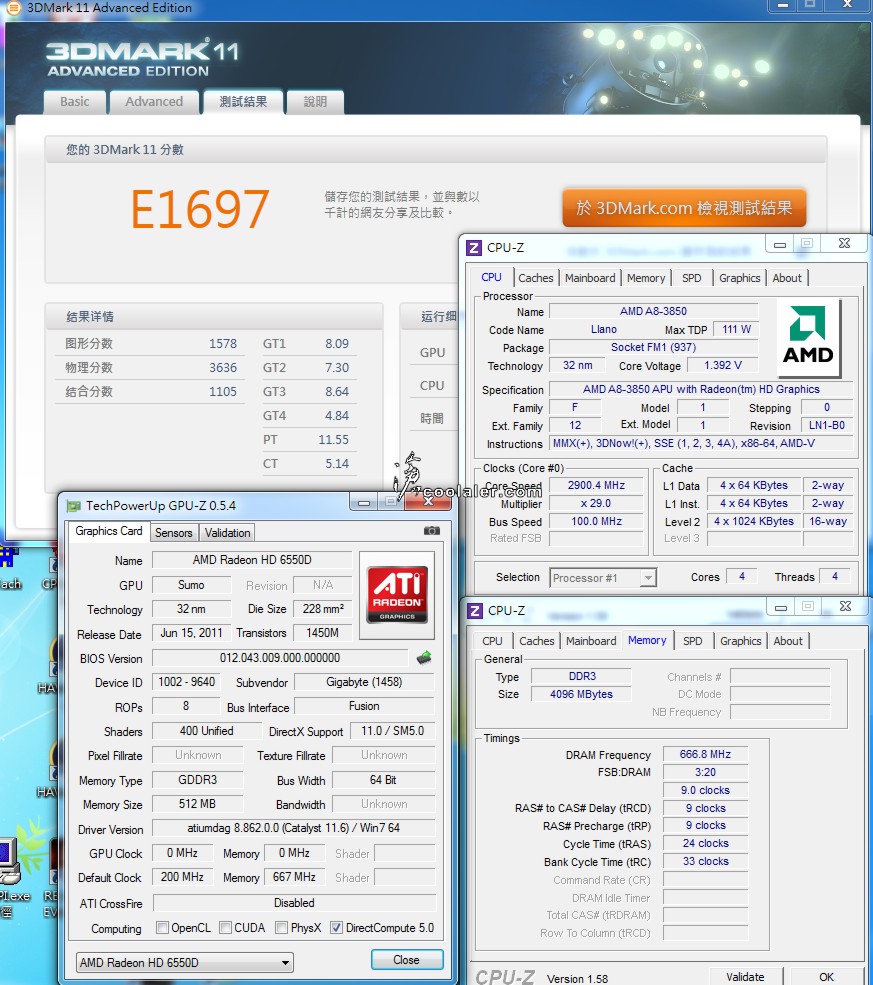Click the Driver Version field in GPU-Z
The height and width of the screenshot is (985, 873).
pyautogui.click(x=294, y=828)
